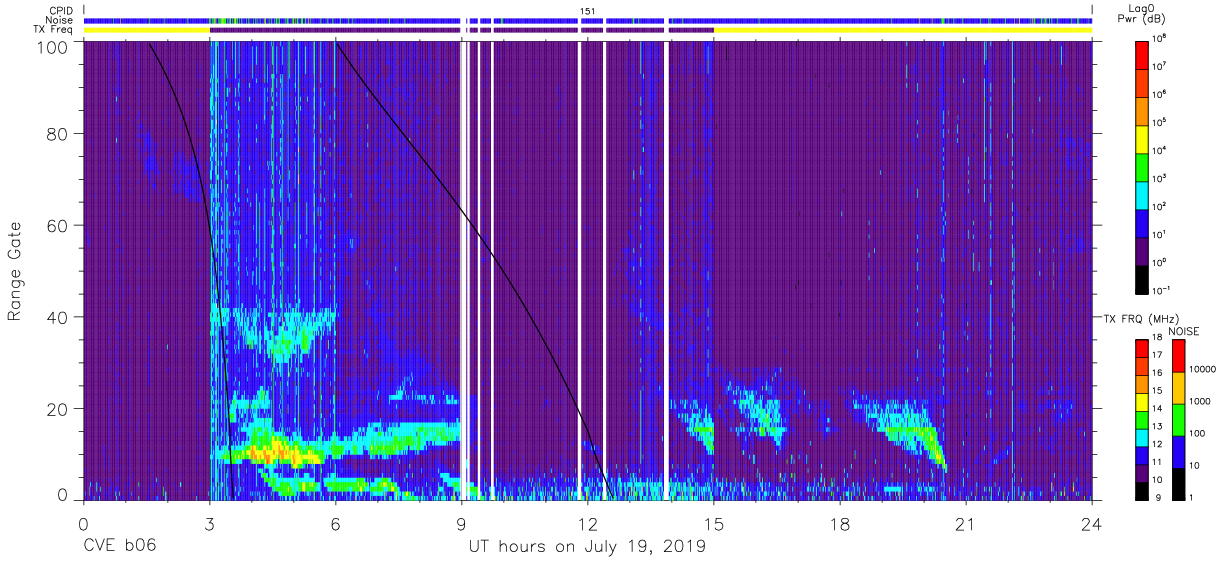
Task: Click the white data gap near 14 UT
Action: click(x=667, y=270)
